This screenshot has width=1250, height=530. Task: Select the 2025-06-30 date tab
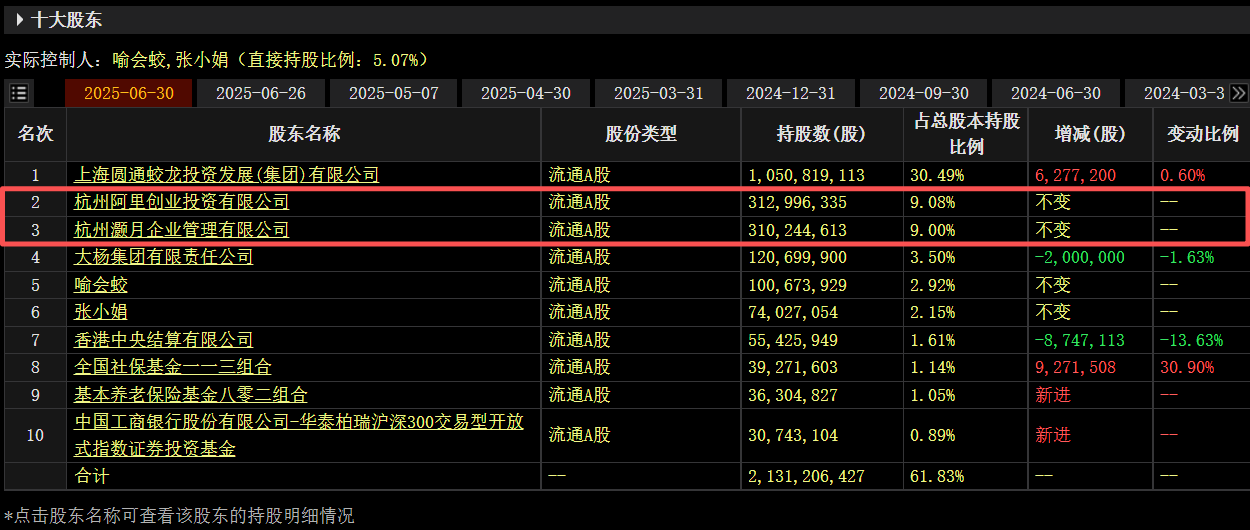point(128,93)
